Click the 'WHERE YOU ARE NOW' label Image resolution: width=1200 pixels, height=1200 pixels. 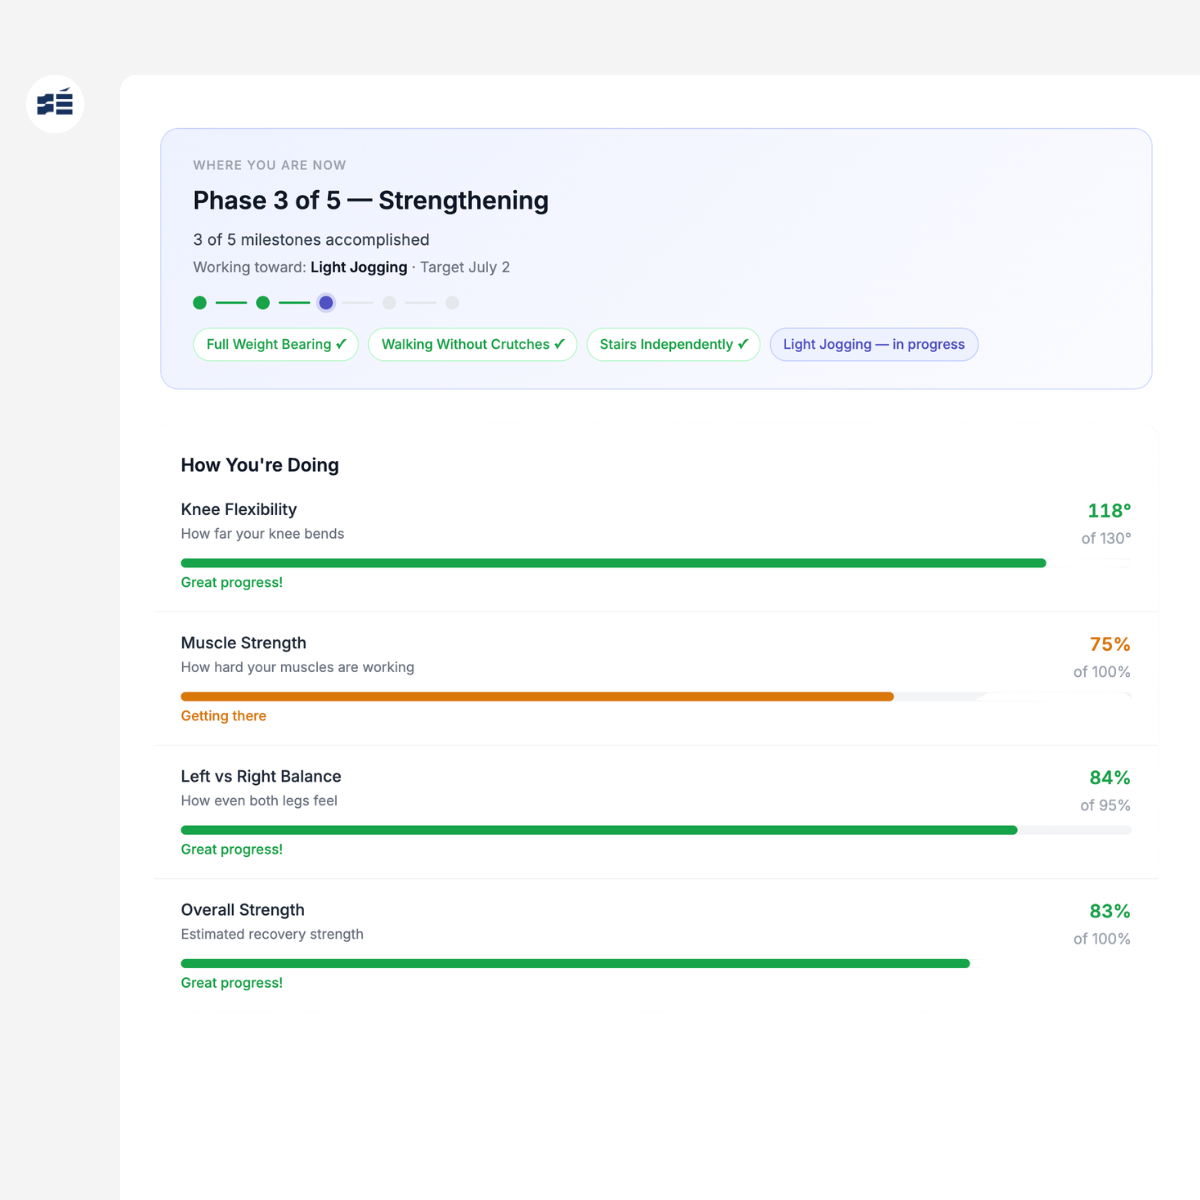tap(270, 165)
